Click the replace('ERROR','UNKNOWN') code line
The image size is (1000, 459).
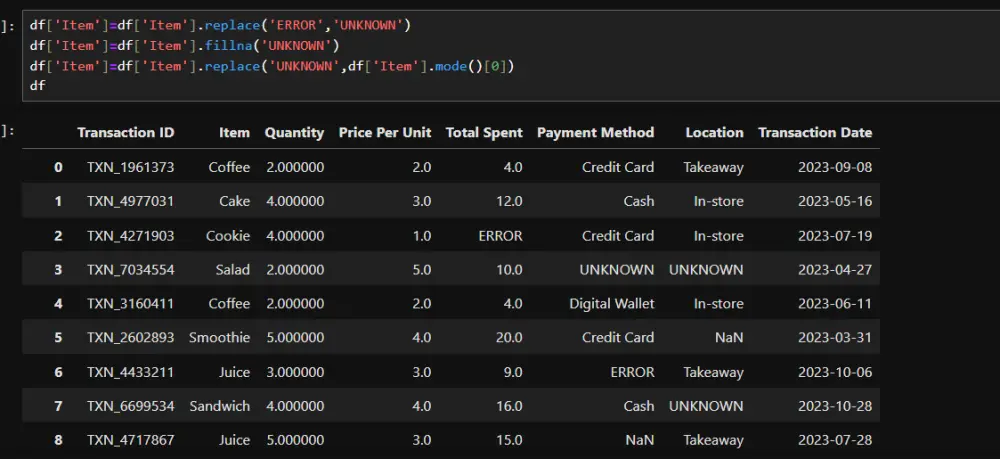(x=221, y=26)
